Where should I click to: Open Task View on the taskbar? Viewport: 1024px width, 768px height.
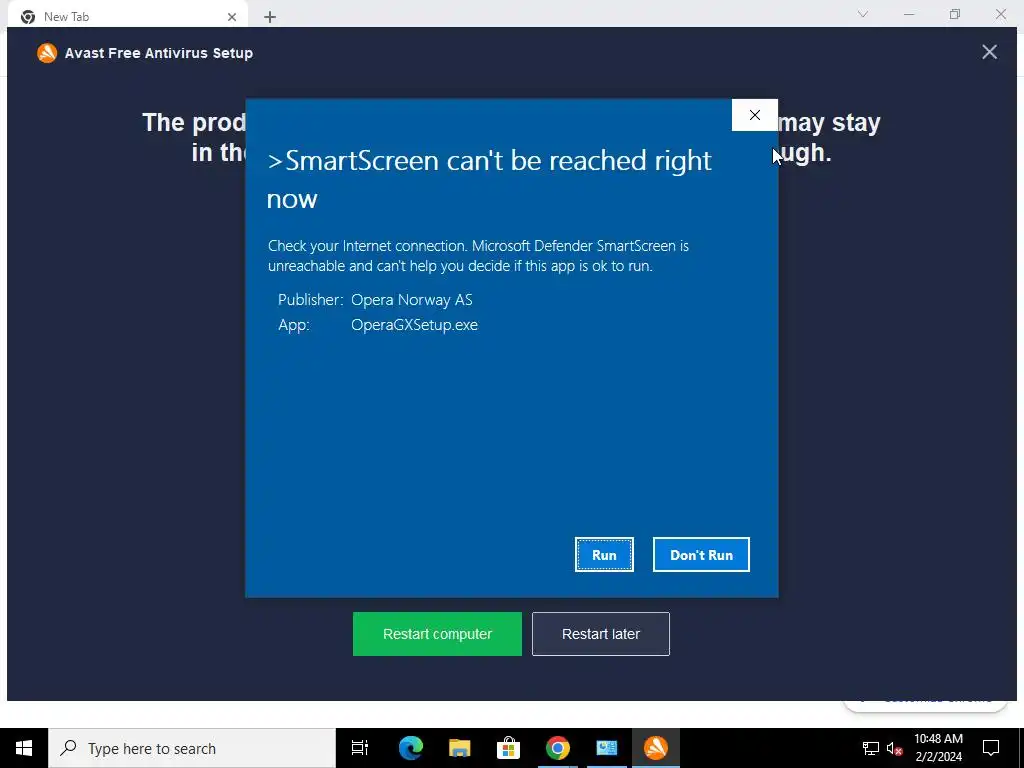360,748
